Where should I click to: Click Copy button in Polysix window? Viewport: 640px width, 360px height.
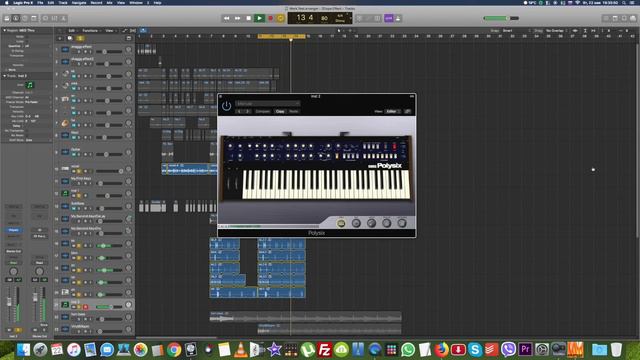[x=280, y=111]
